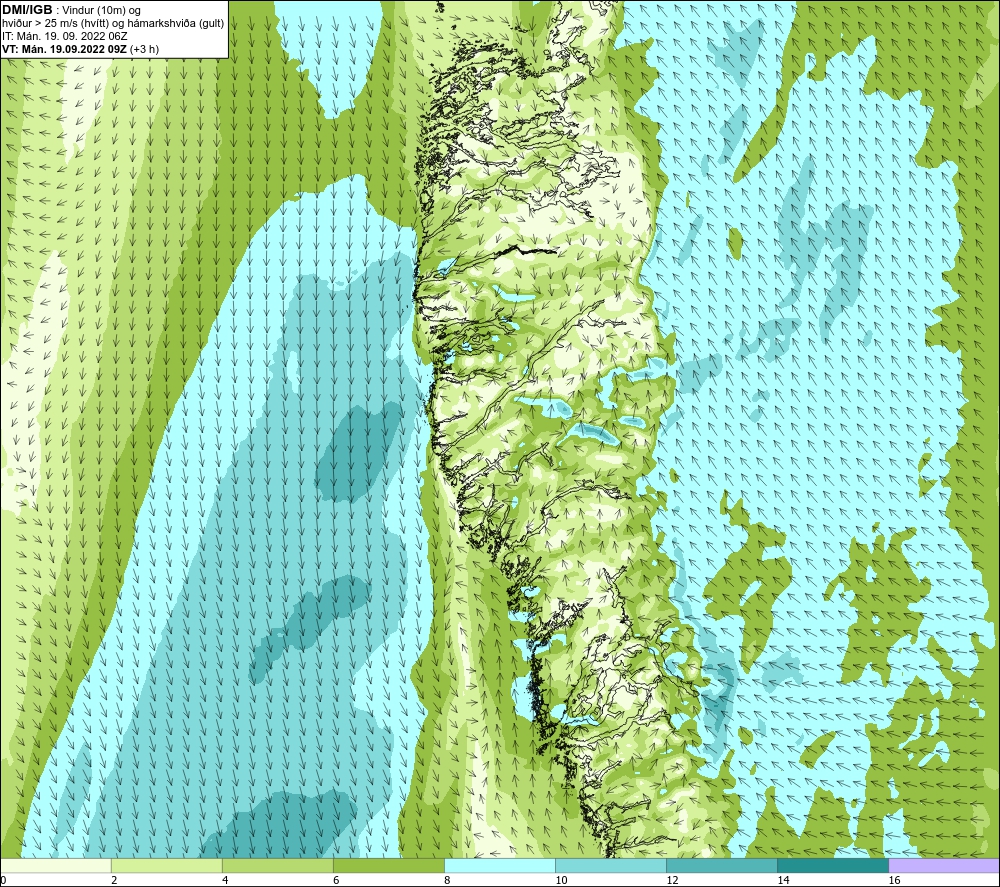The image size is (1000, 887).
Task: Click the legend tick label '16'
Action: [894, 881]
